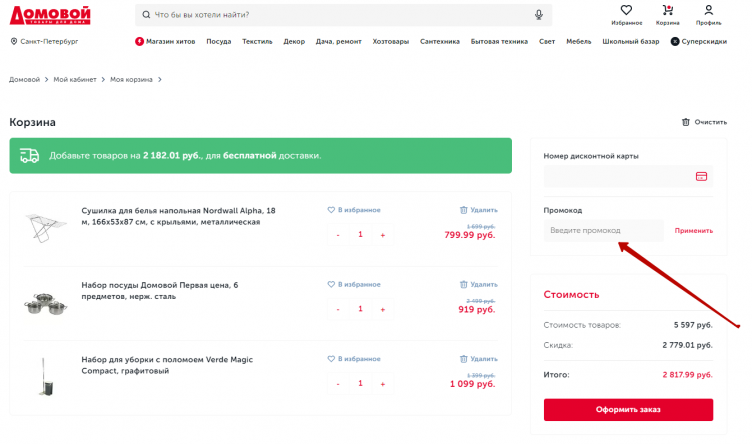Click the search magnifier icon
Image resolution: width=752 pixels, height=444 pixels.
tap(146, 15)
